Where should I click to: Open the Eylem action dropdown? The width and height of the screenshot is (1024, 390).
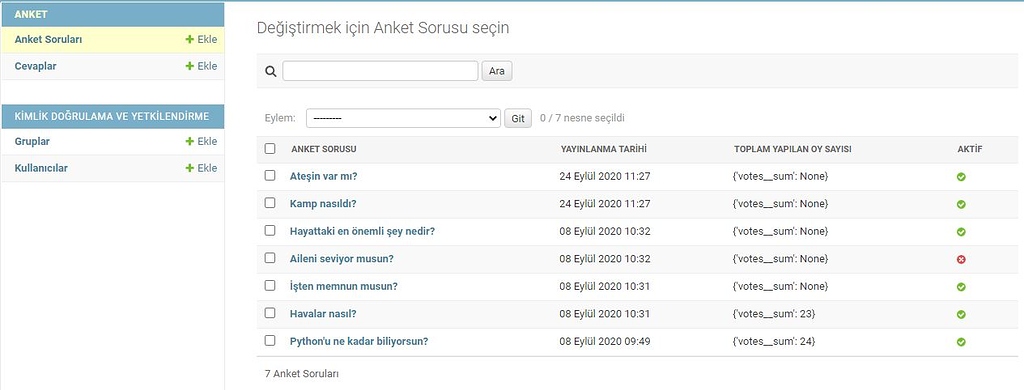[403, 118]
